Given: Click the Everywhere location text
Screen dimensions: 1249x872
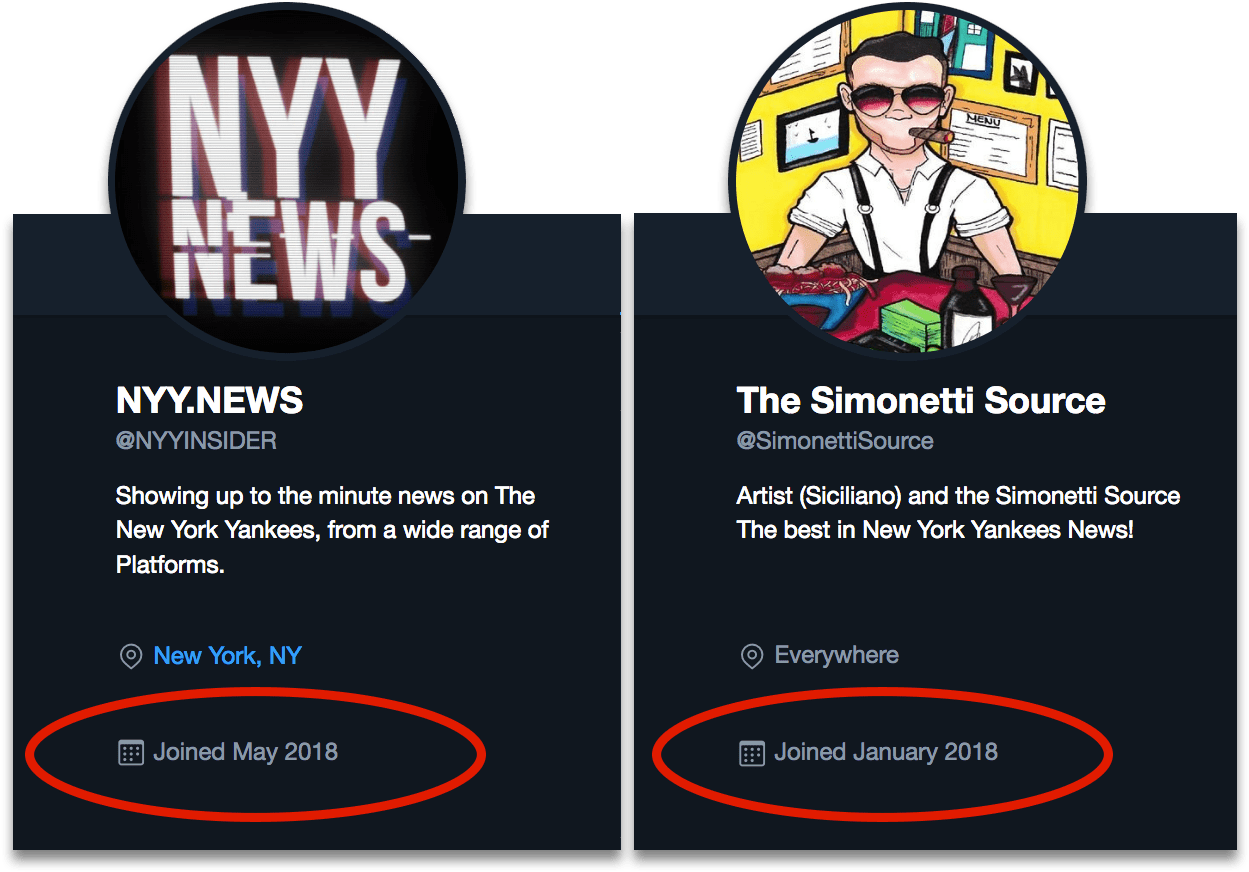Looking at the screenshot, I should [x=836, y=656].
